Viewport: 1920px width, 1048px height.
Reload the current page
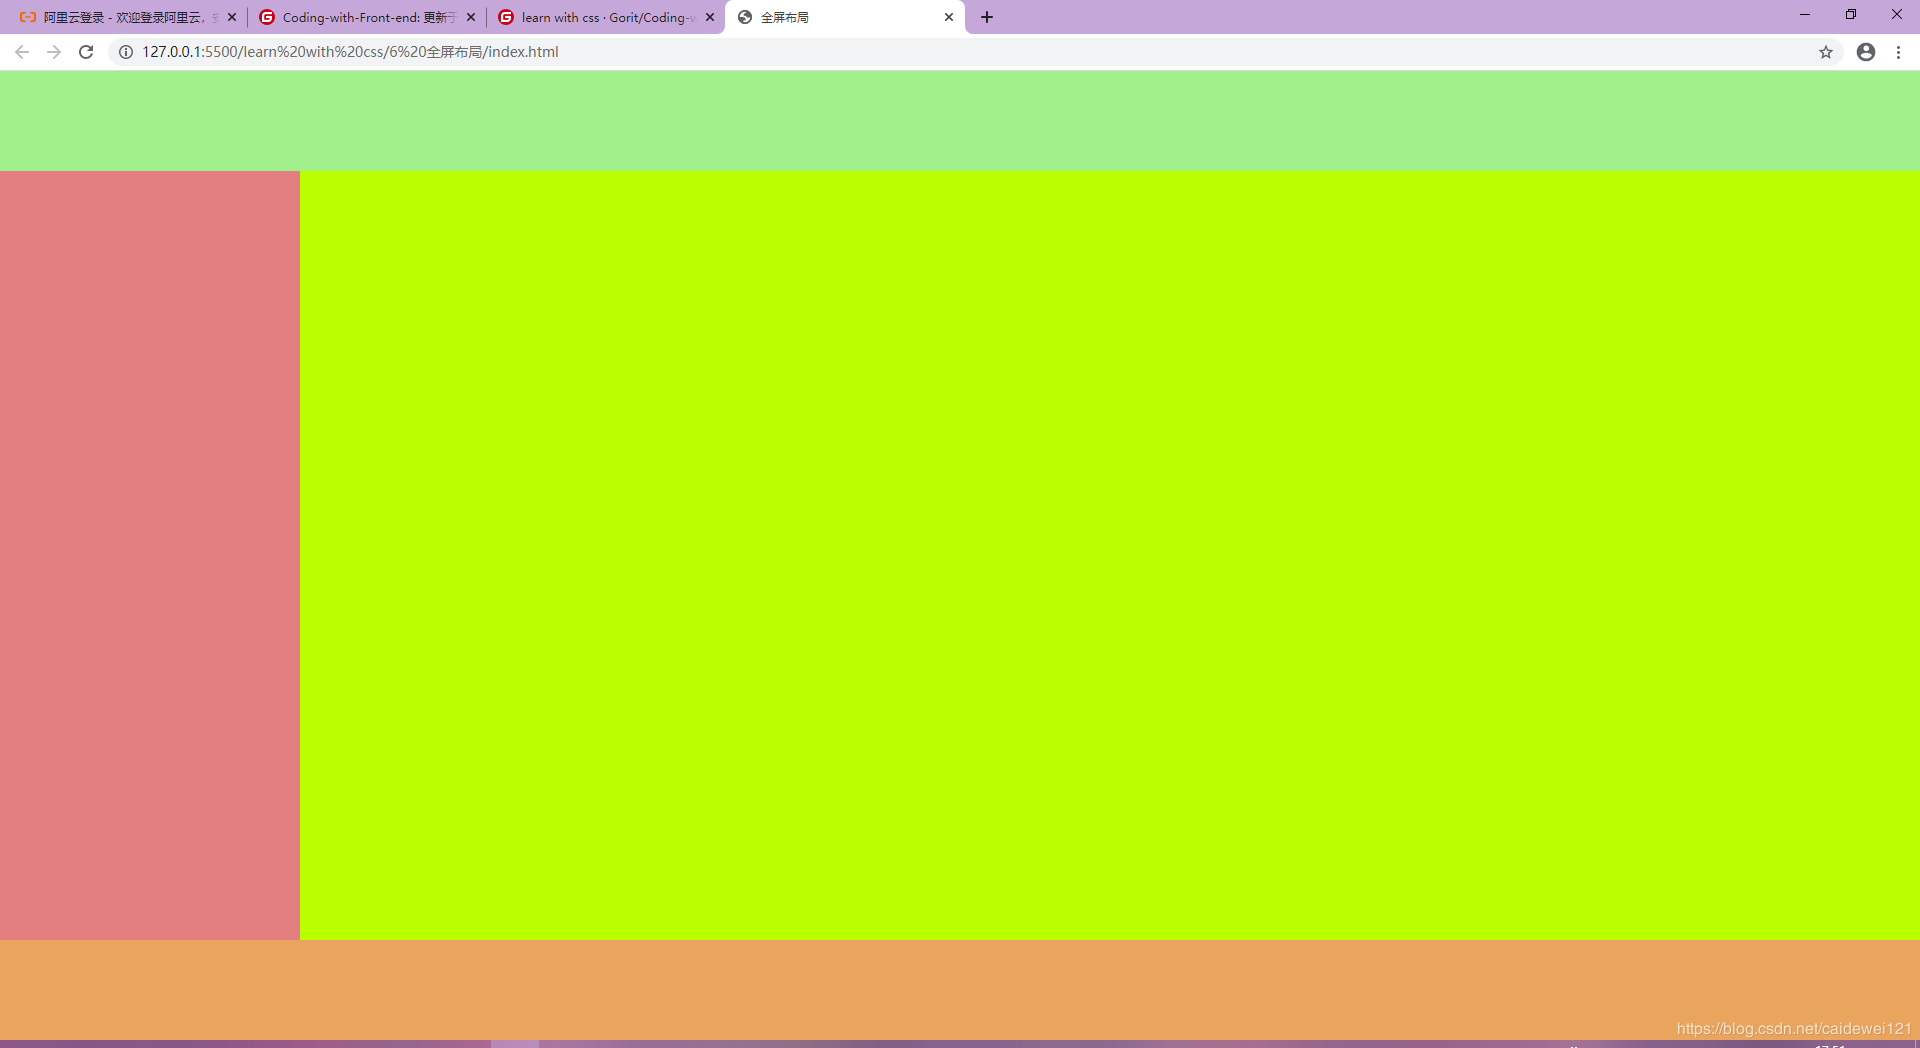point(86,52)
